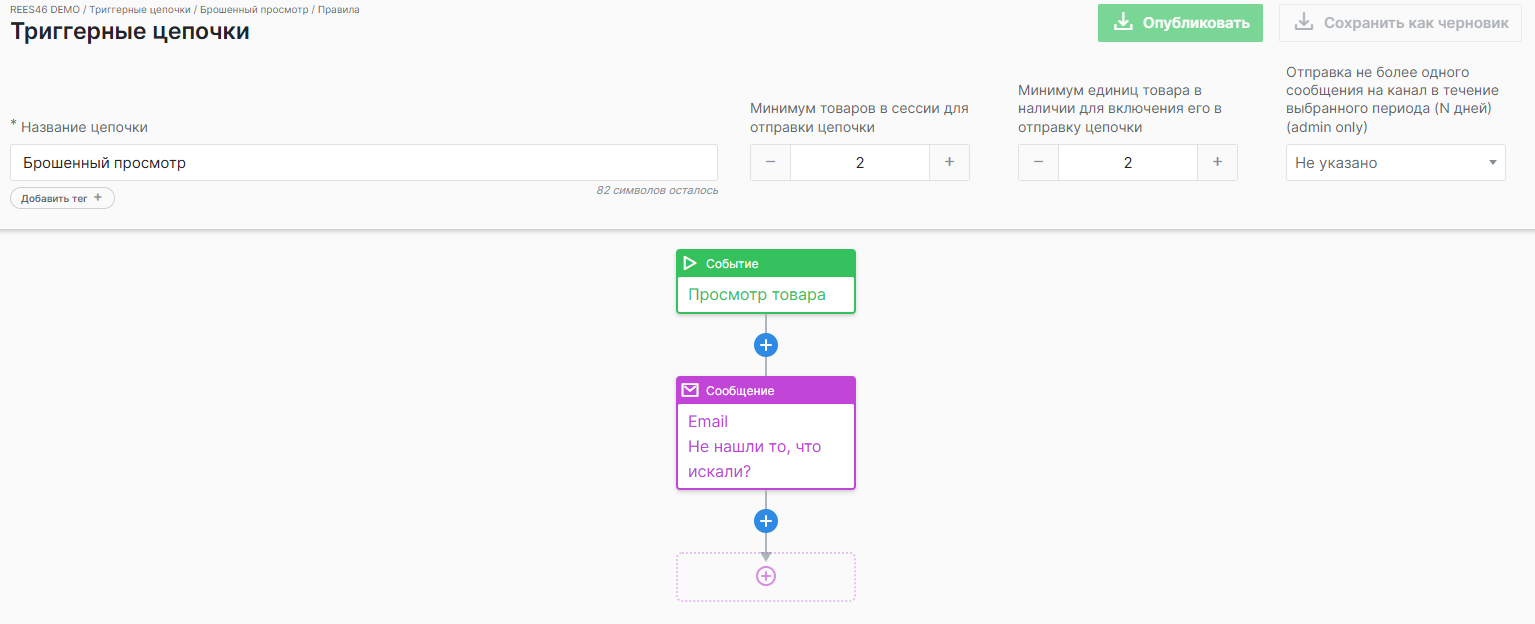Click blue plus below Просмотр товара node

(x=766, y=345)
